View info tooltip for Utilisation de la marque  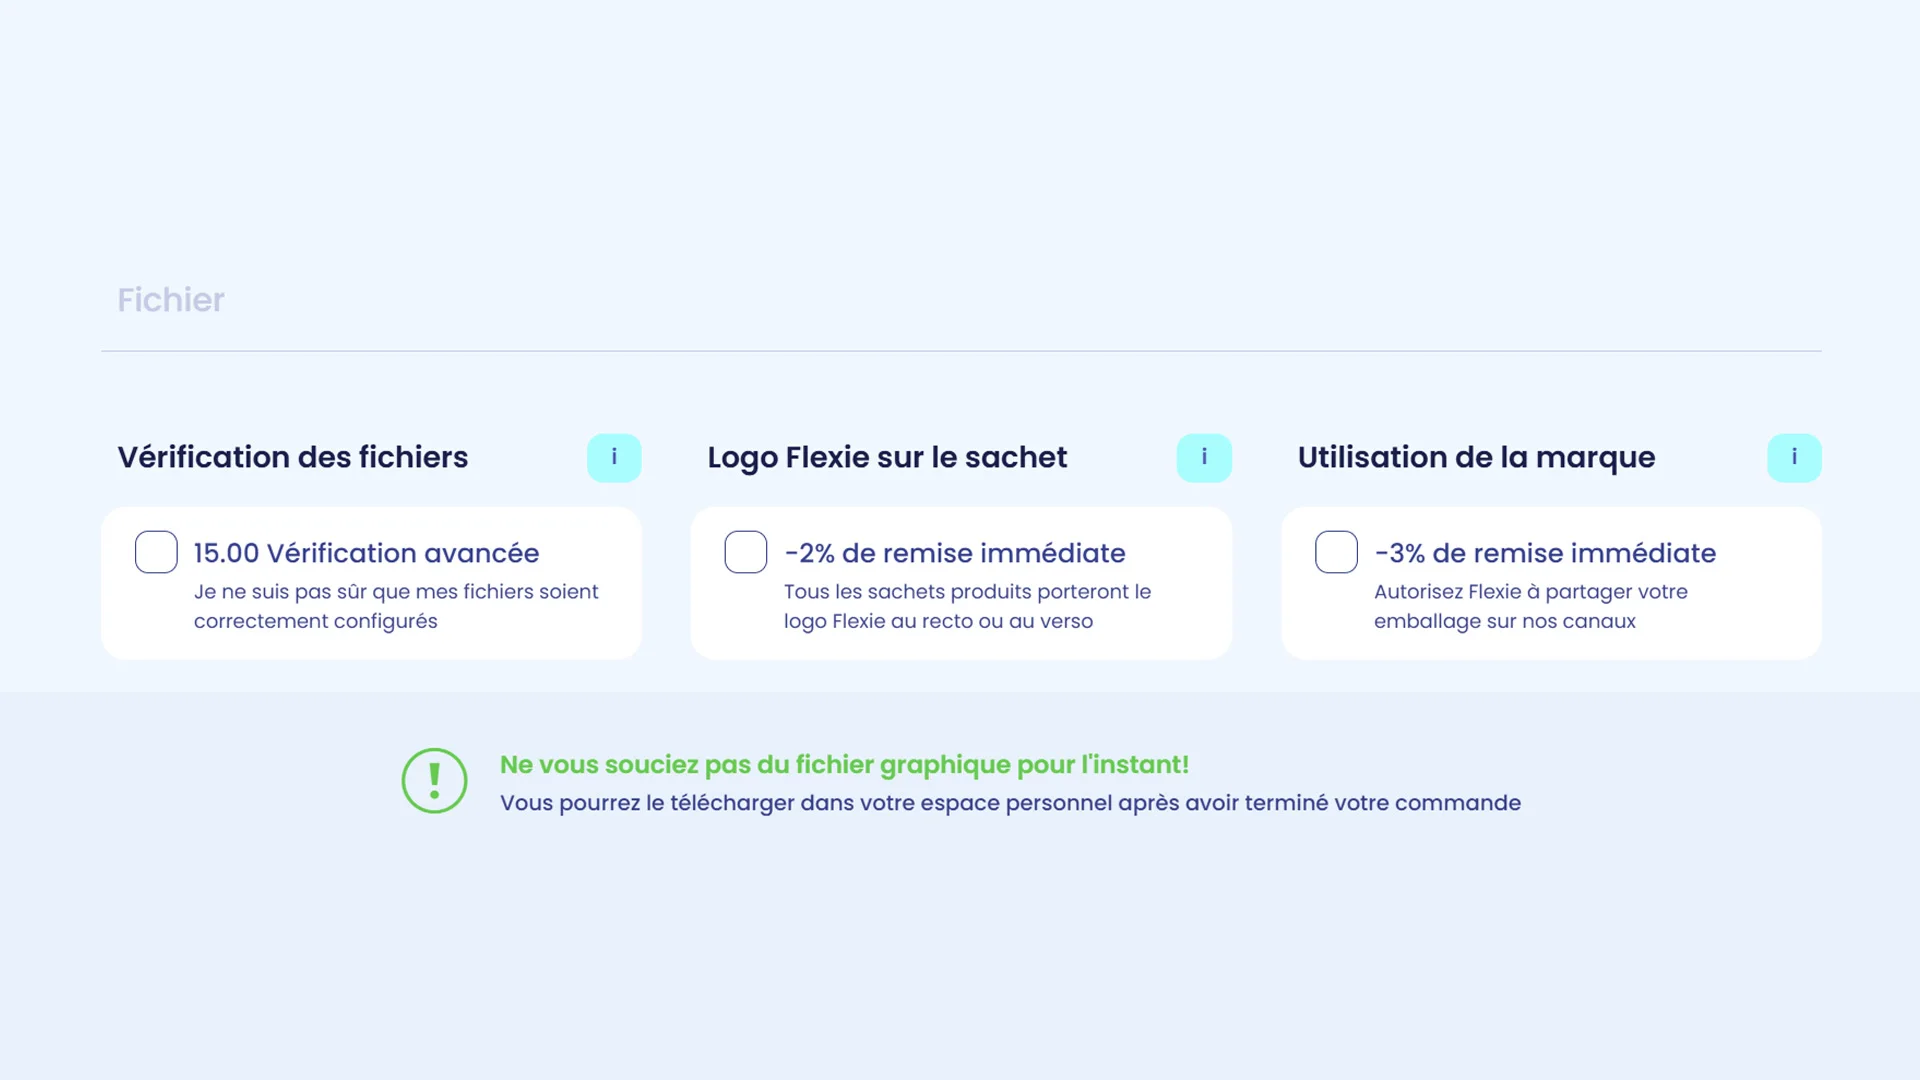point(1794,458)
